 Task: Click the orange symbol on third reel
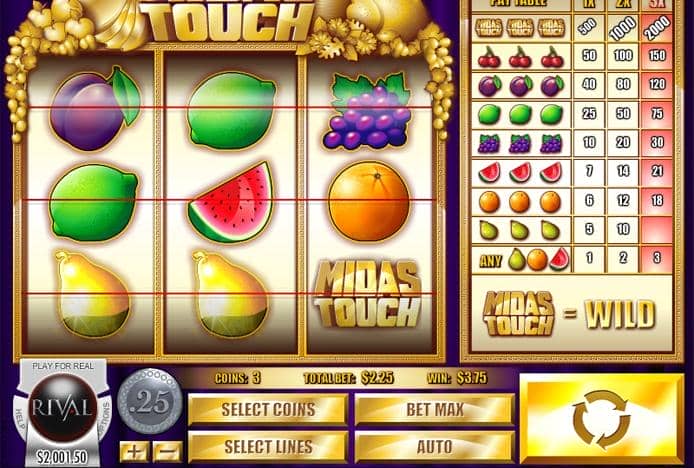(369, 201)
